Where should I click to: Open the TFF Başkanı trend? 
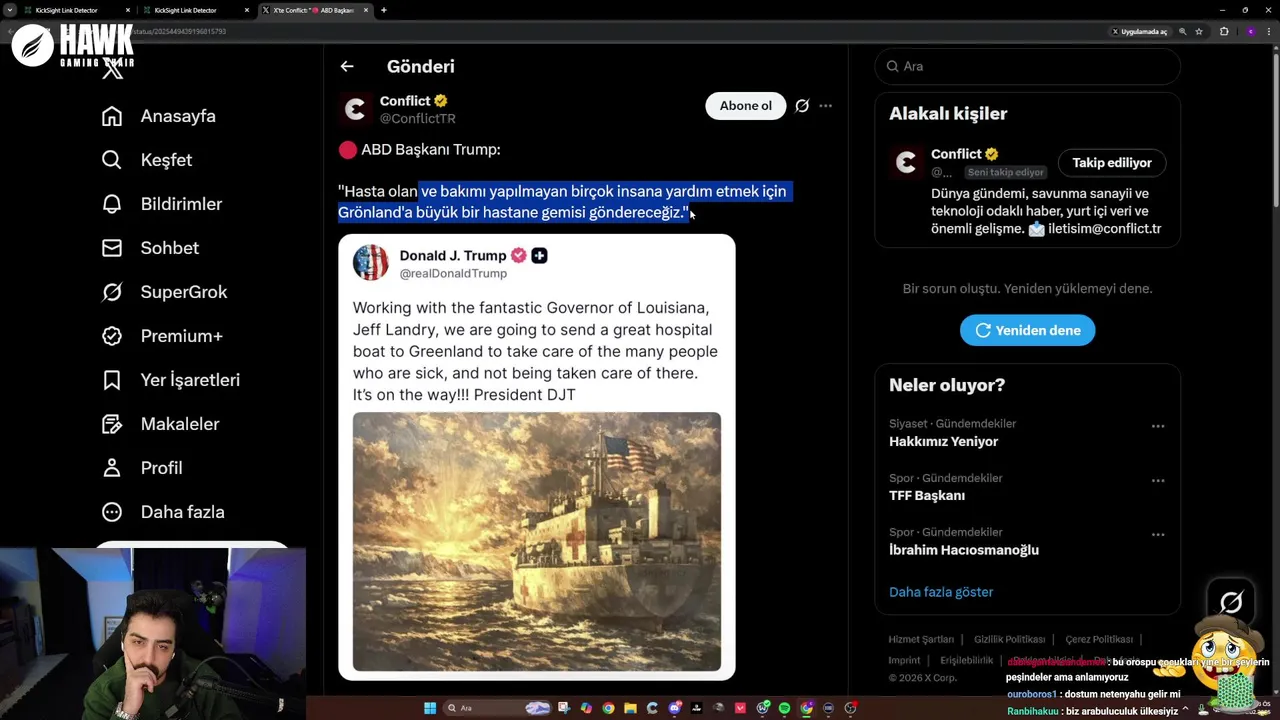(x=927, y=495)
